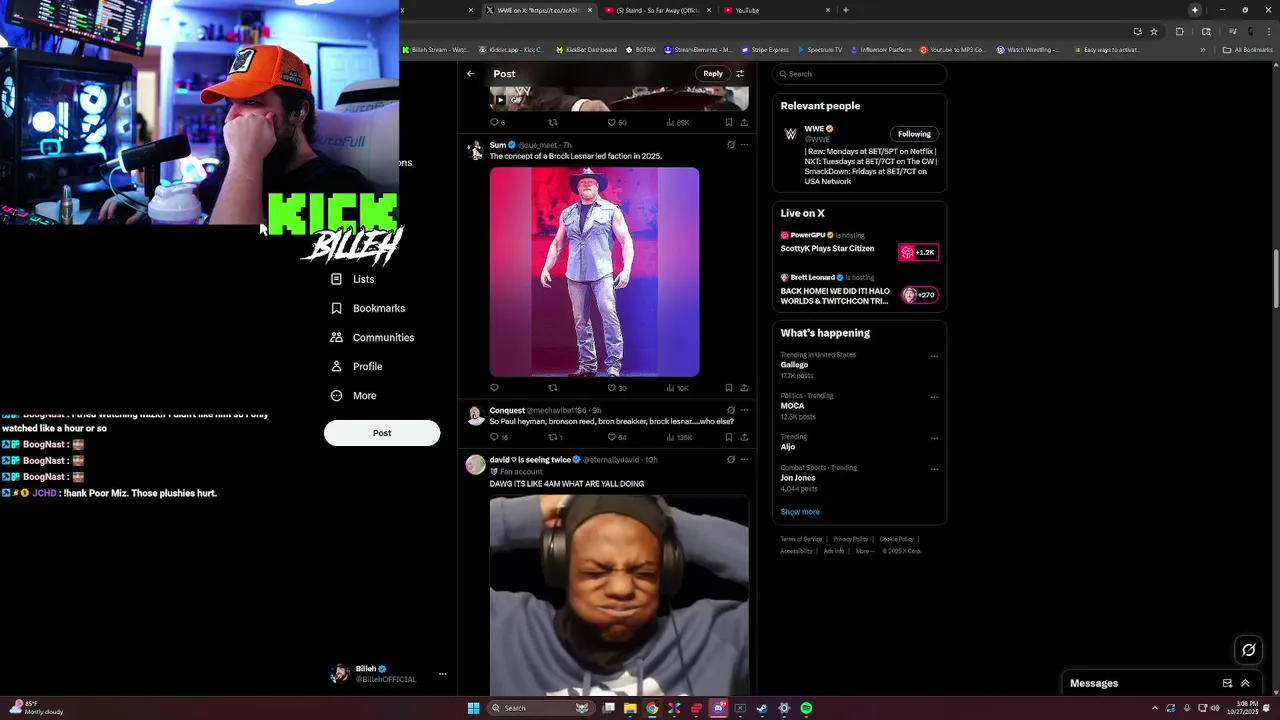This screenshot has width=1280, height=720.
Task: Bookmark this page star icon
Action: point(1154,31)
